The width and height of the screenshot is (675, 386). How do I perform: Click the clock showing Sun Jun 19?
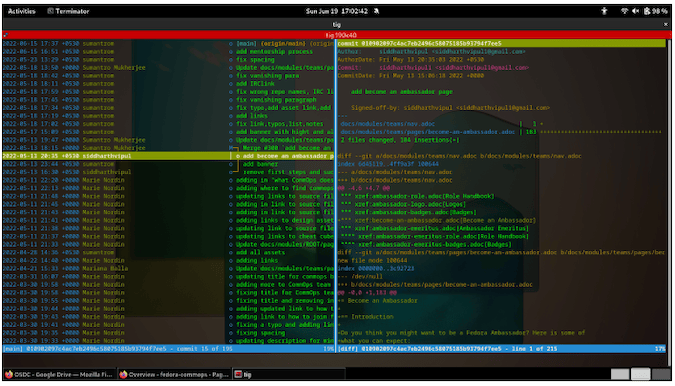coord(337,11)
